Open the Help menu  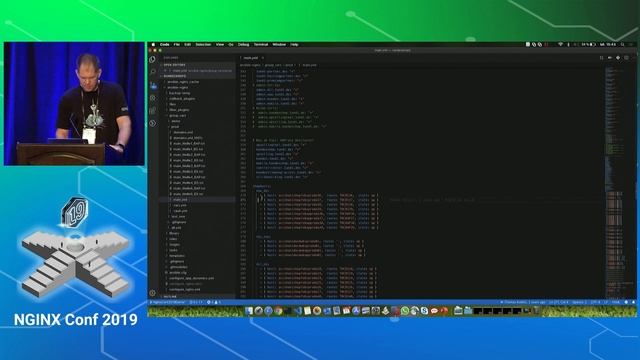pos(294,44)
